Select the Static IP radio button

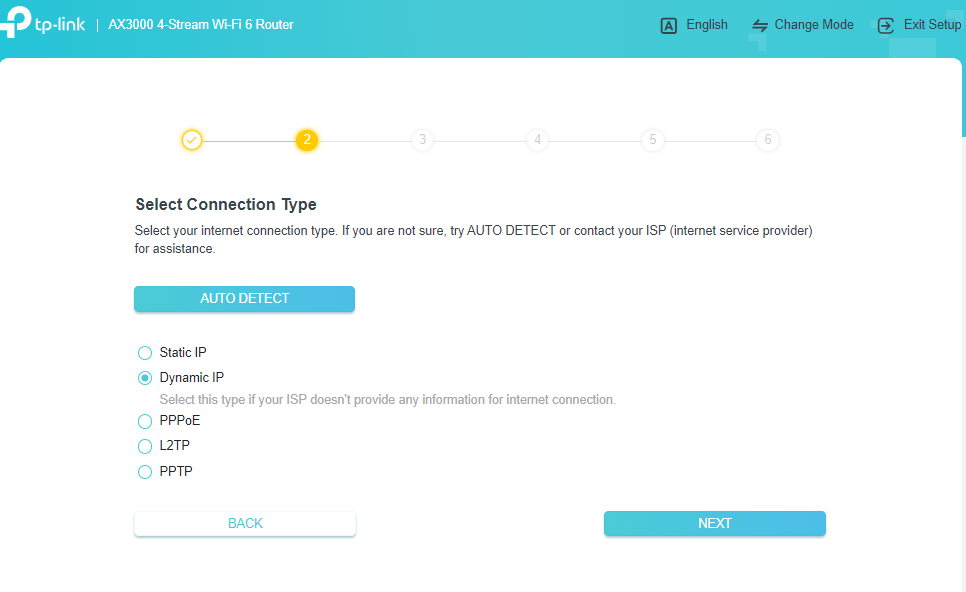tap(144, 352)
